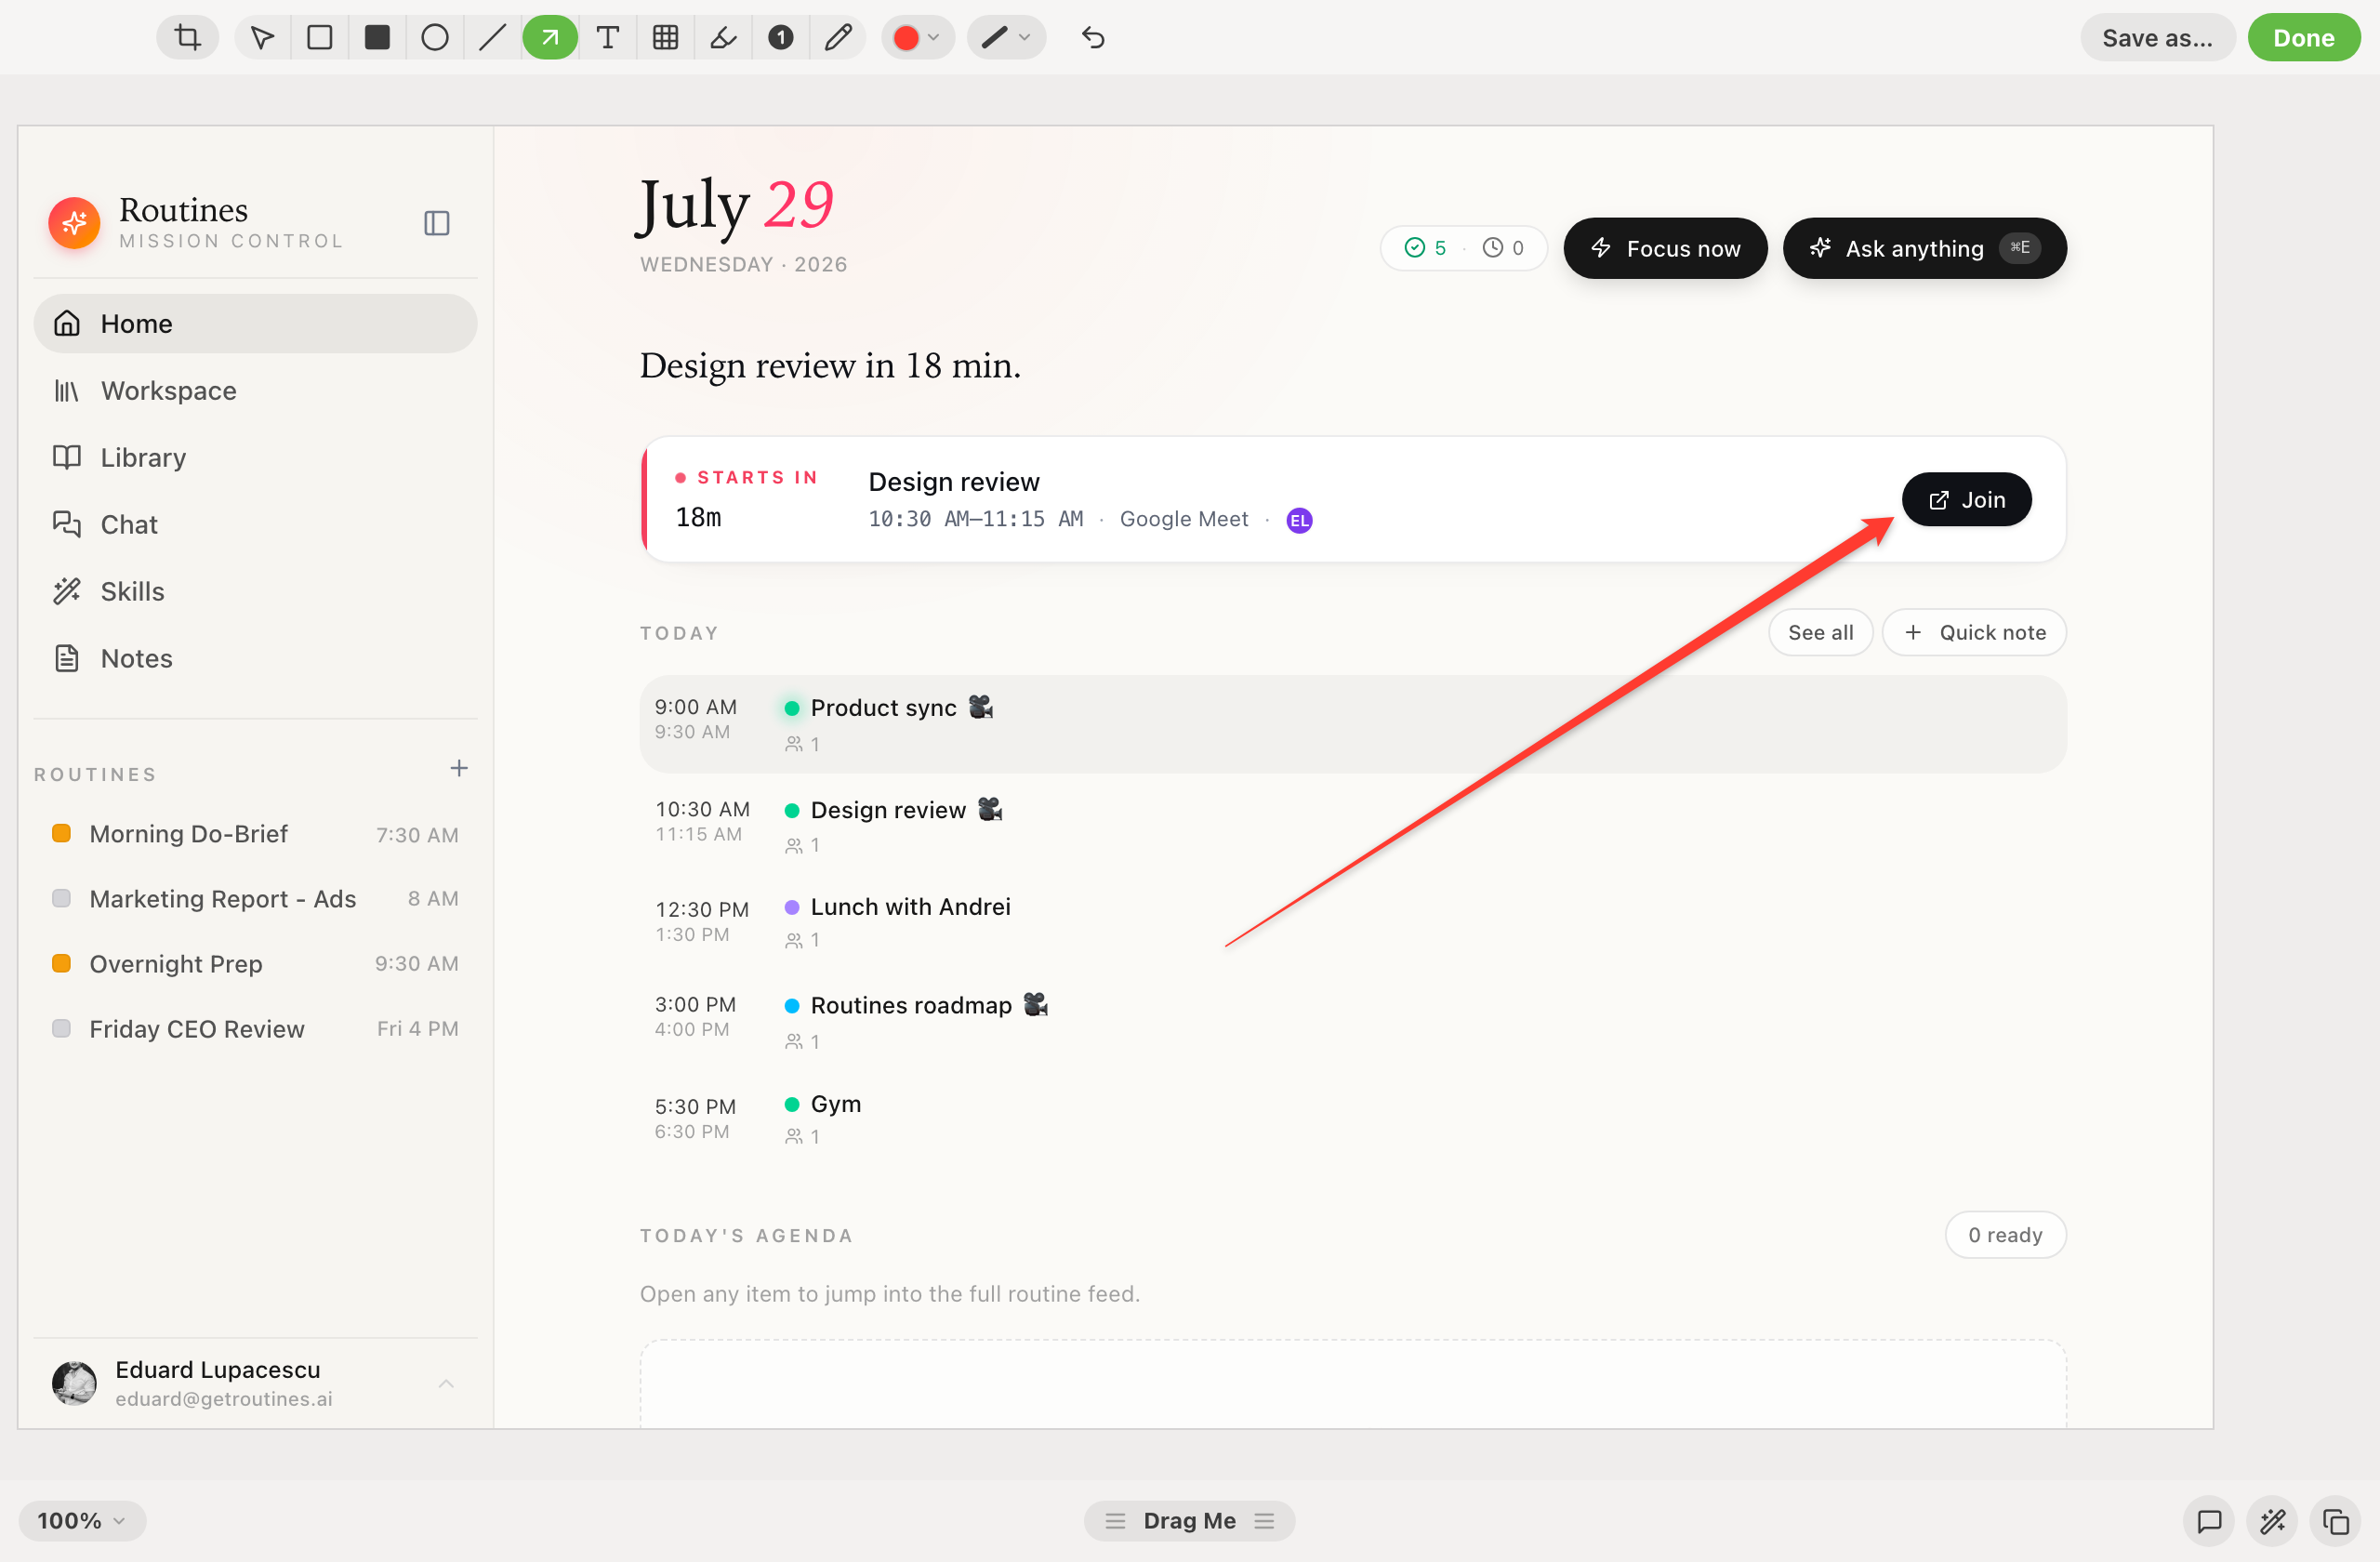Select the numbered step counter tool

[781, 38]
